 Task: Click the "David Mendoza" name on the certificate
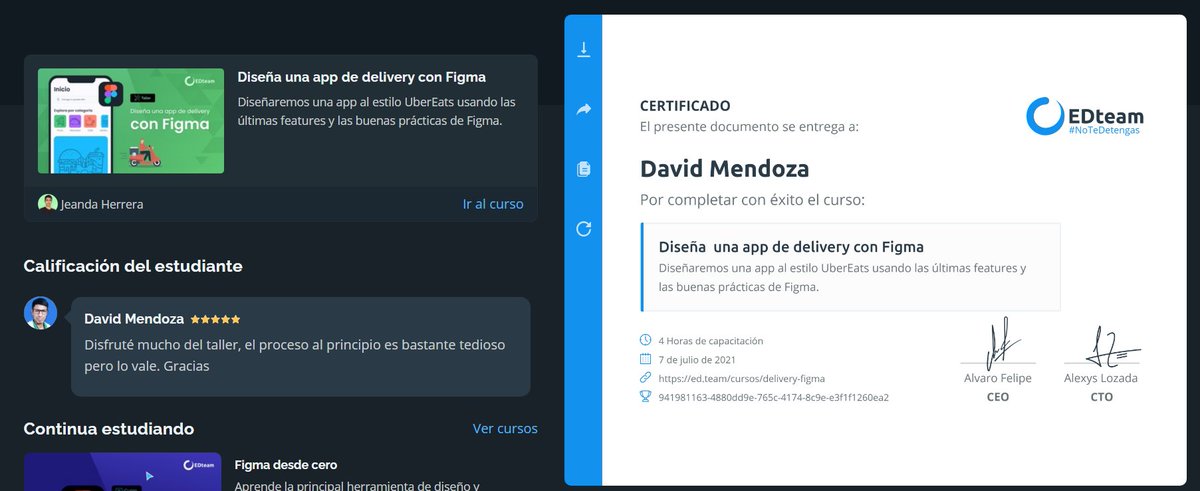725,168
